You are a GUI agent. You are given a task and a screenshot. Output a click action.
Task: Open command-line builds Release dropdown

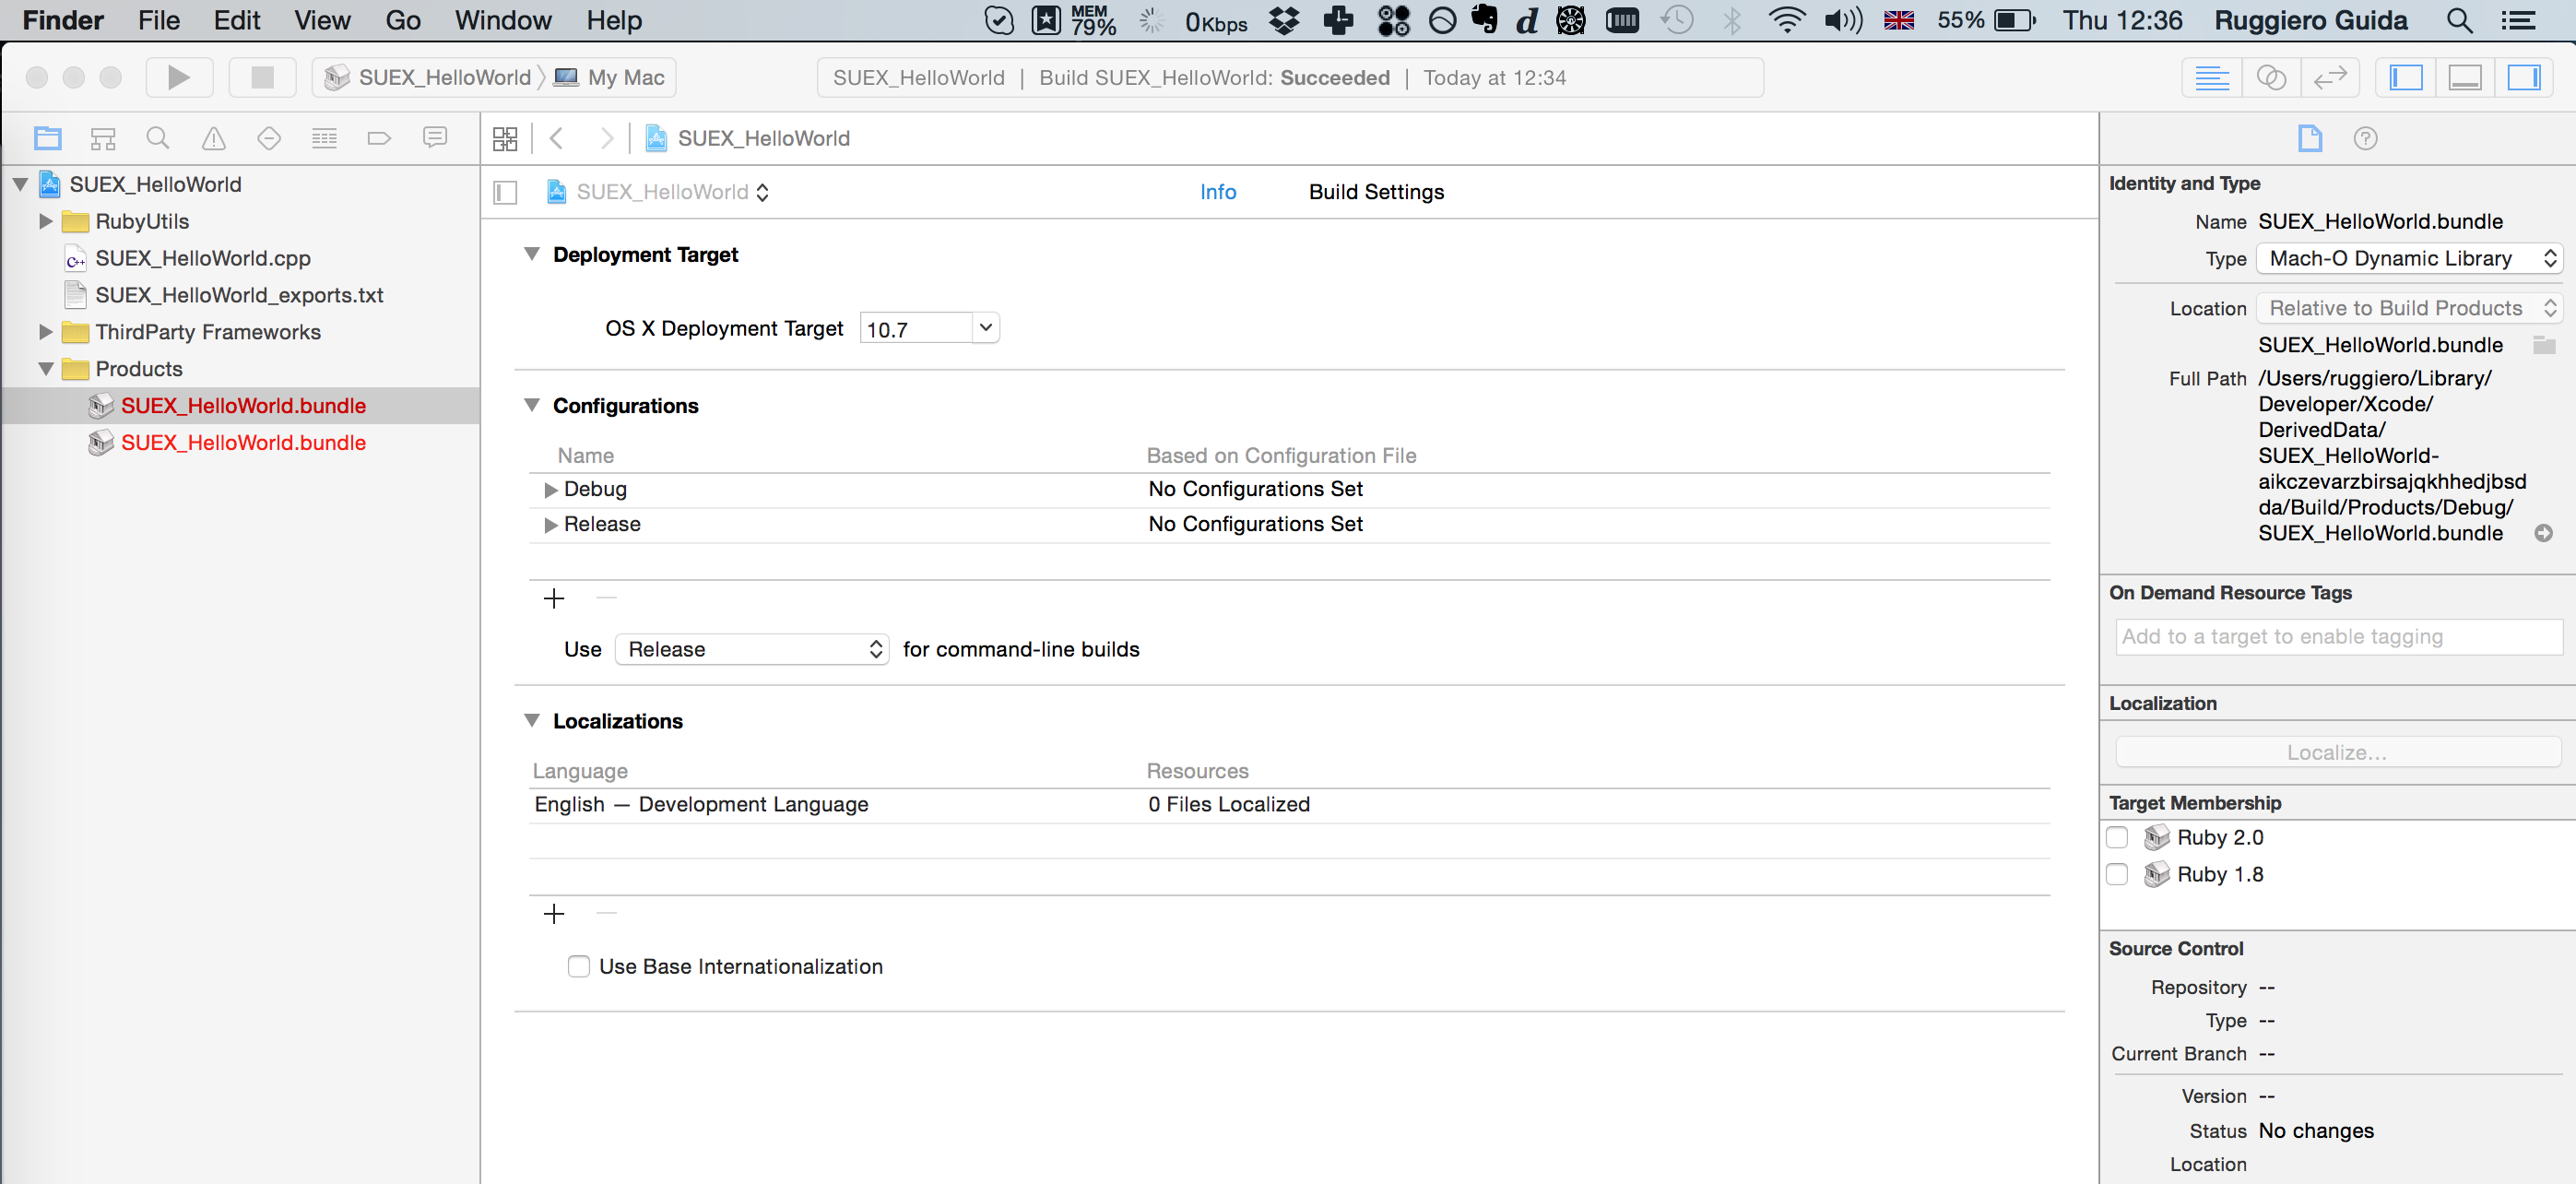tap(752, 649)
